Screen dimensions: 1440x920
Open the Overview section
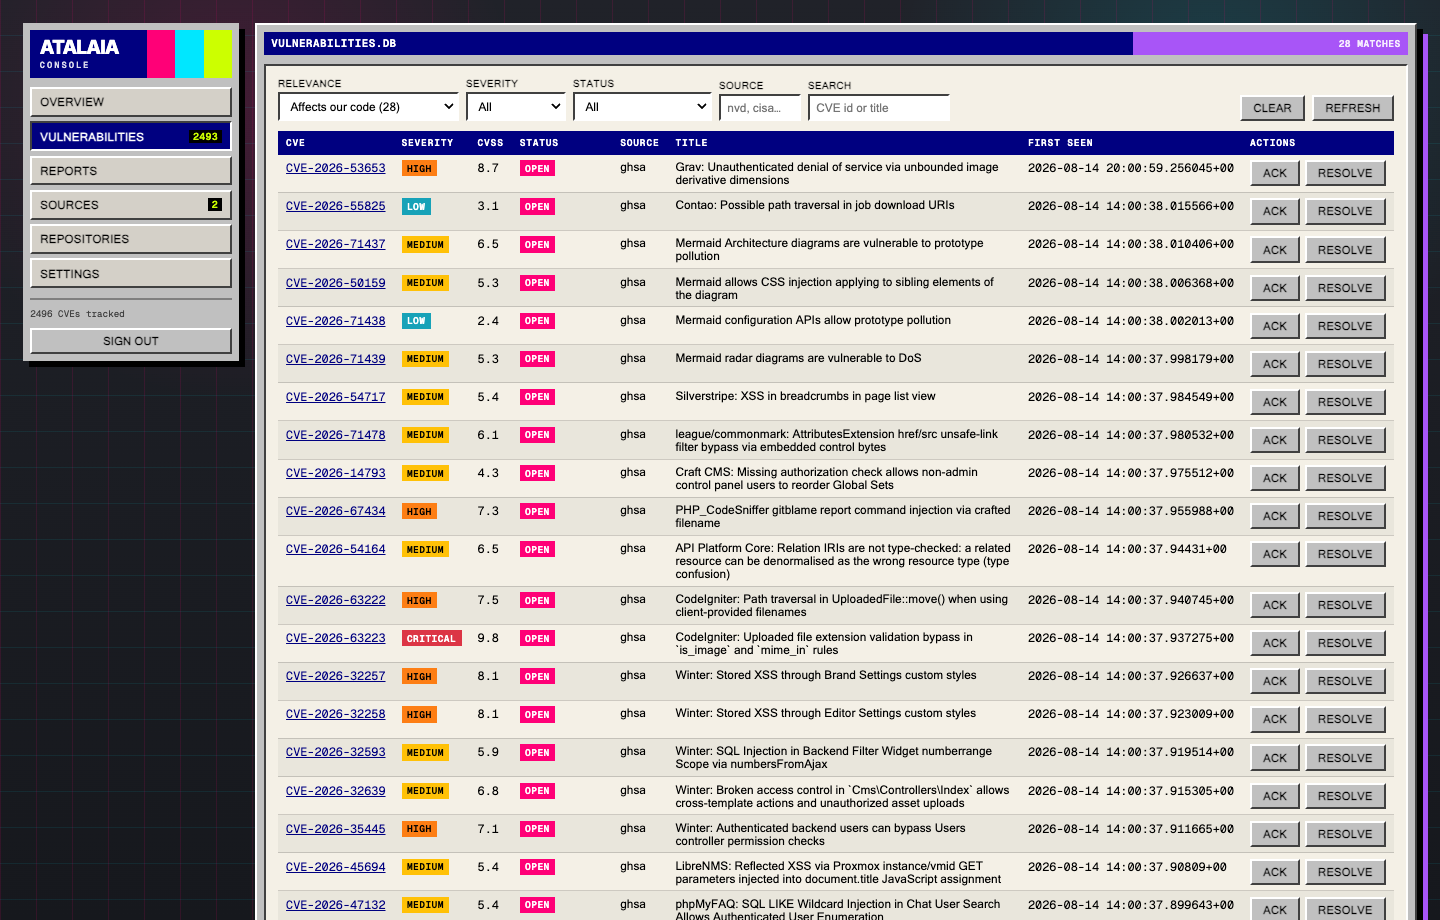pos(131,102)
